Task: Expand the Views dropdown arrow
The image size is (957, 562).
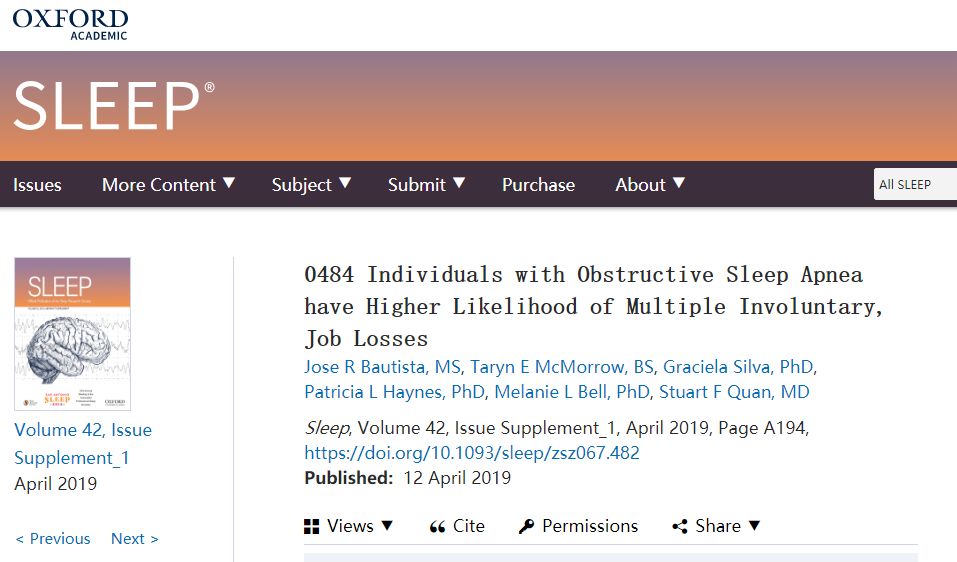Action: (387, 525)
